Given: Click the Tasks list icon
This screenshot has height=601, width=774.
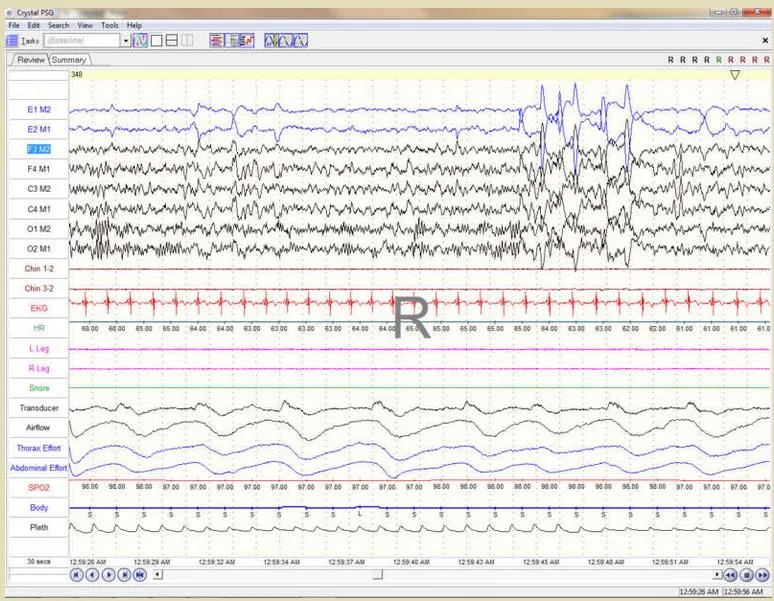Looking at the screenshot, I should [x=12, y=40].
